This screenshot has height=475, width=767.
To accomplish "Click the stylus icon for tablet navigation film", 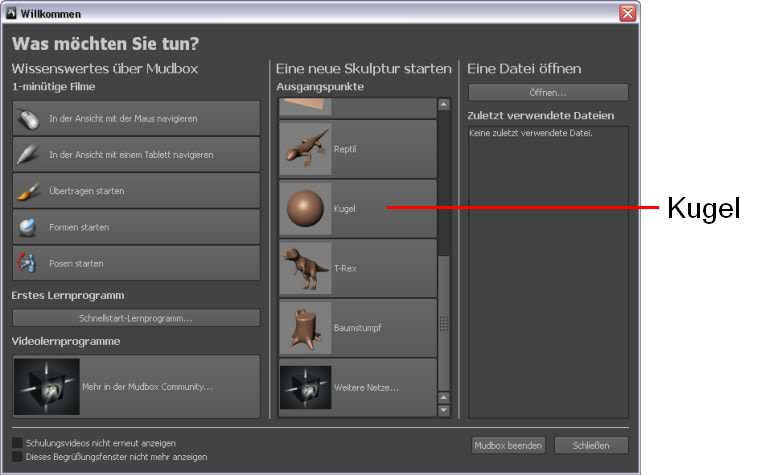I will point(27,155).
